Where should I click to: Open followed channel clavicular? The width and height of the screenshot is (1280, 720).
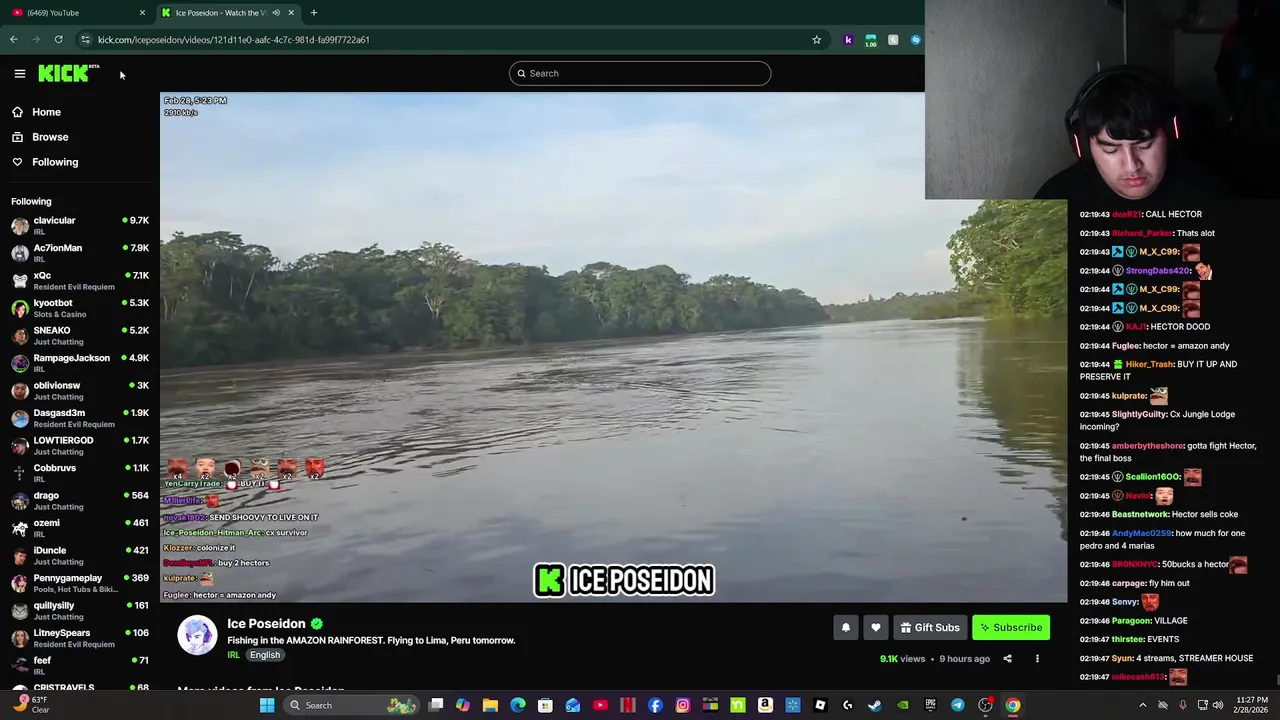80,226
